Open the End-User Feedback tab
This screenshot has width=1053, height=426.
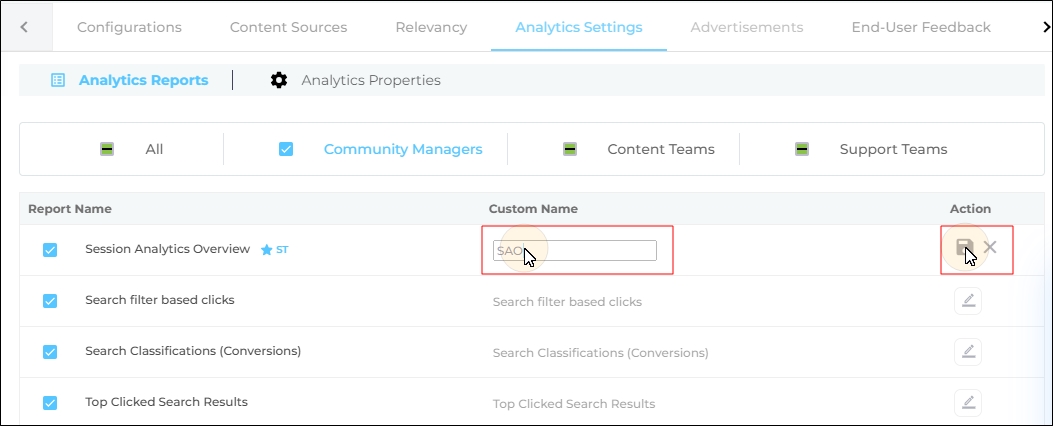click(x=920, y=27)
